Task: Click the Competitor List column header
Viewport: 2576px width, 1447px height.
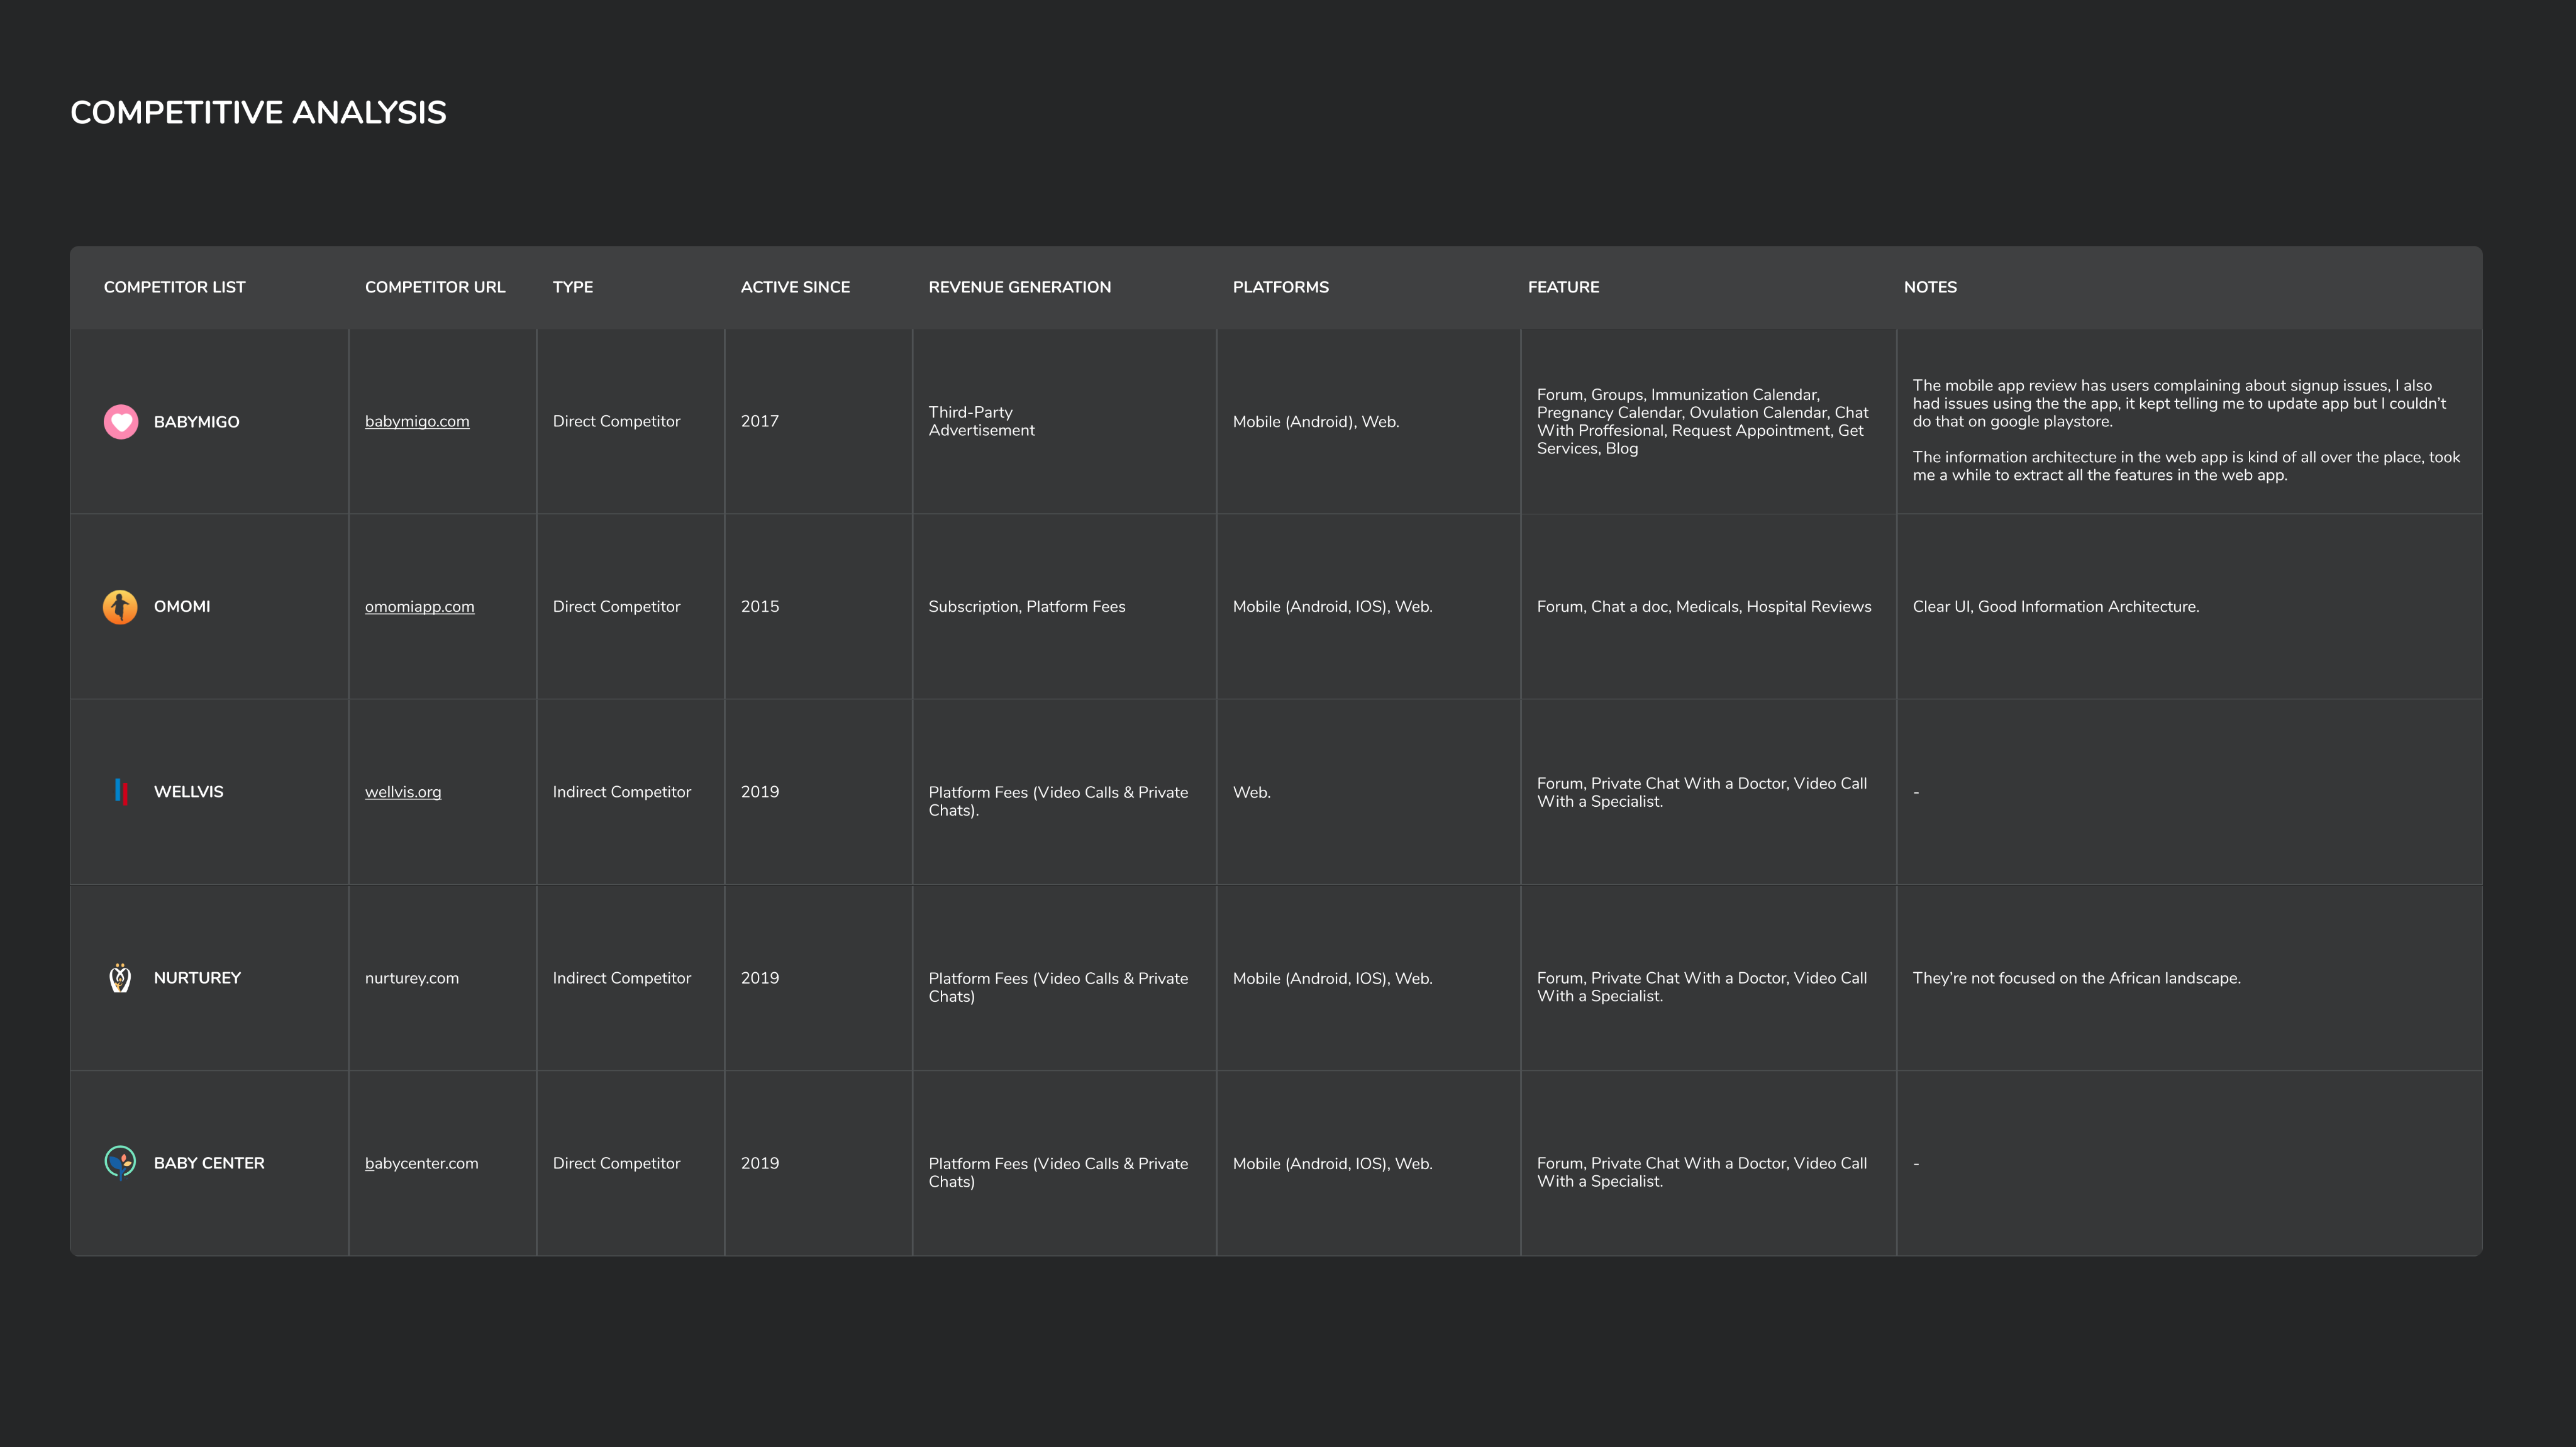Action: tap(174, 287)
